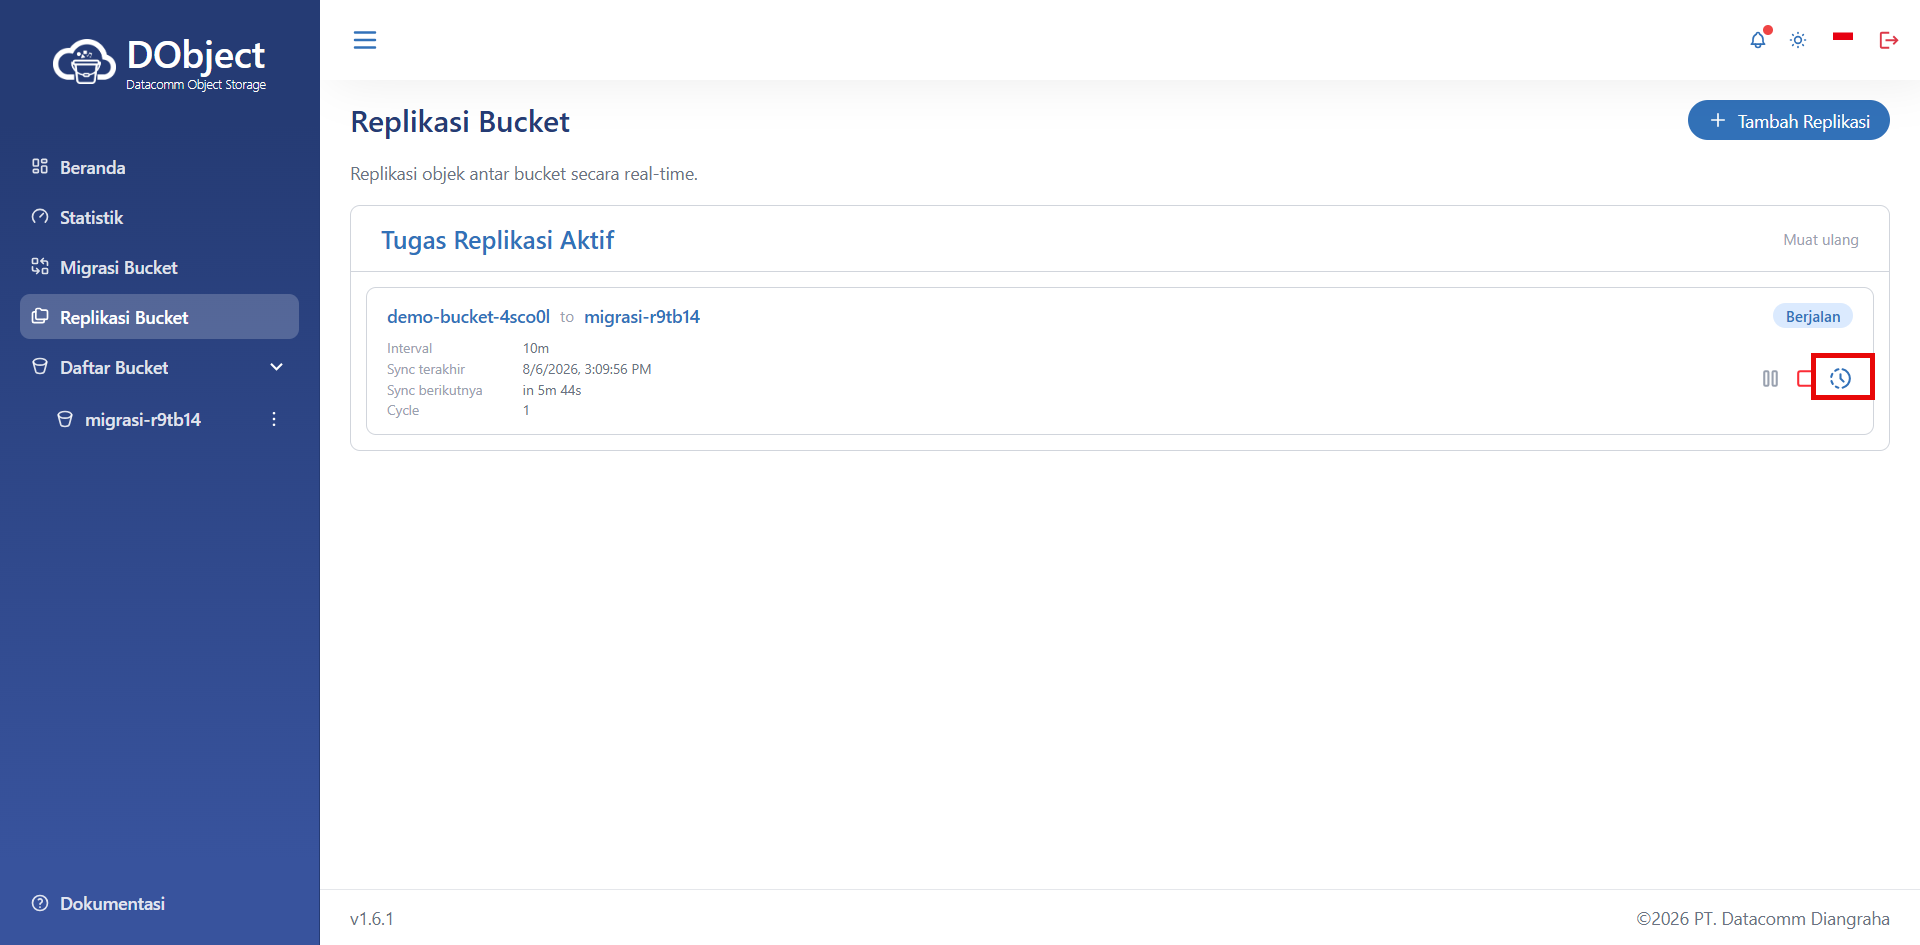The width and height of the screenshot is (1920, 945).
Task: Open the three-dot menu for migrasi-r9tb14
Action: point(274,419)
